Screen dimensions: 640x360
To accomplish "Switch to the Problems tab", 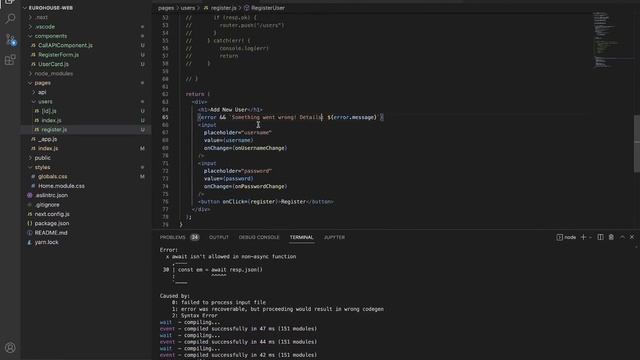I will coord(173,237).
